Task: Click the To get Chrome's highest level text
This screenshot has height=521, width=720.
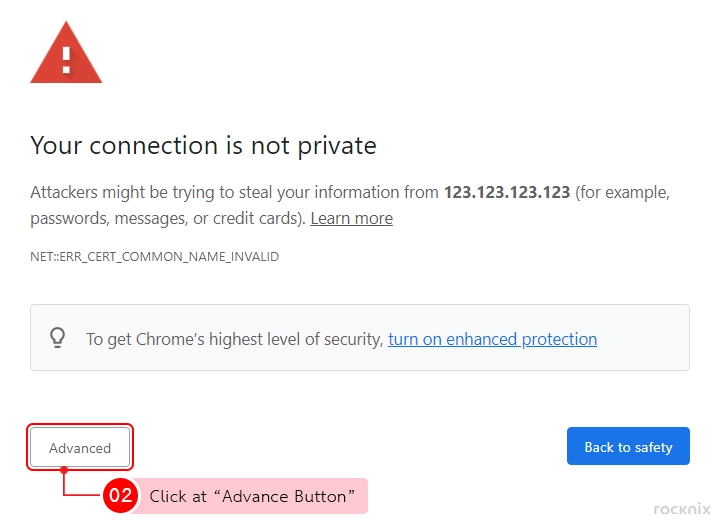Action: tap(235, 339)
